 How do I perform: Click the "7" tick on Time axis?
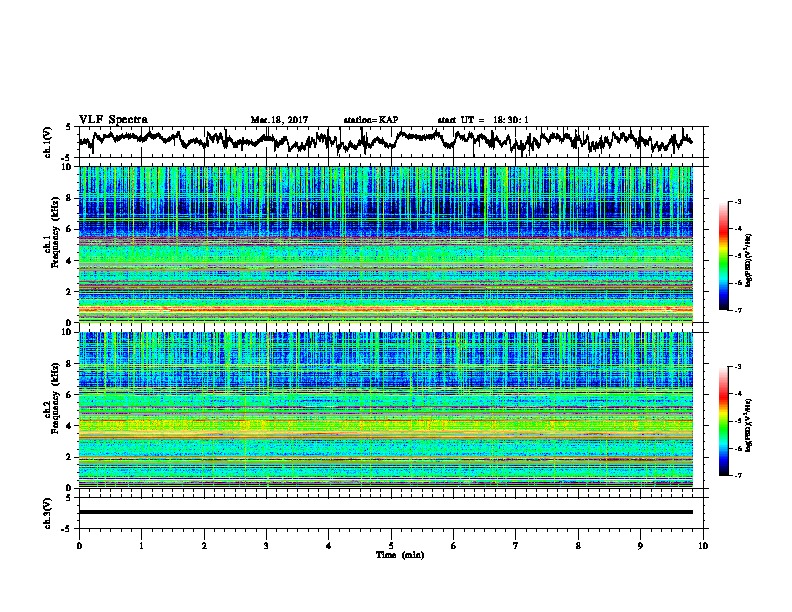(x=516, y=546)
